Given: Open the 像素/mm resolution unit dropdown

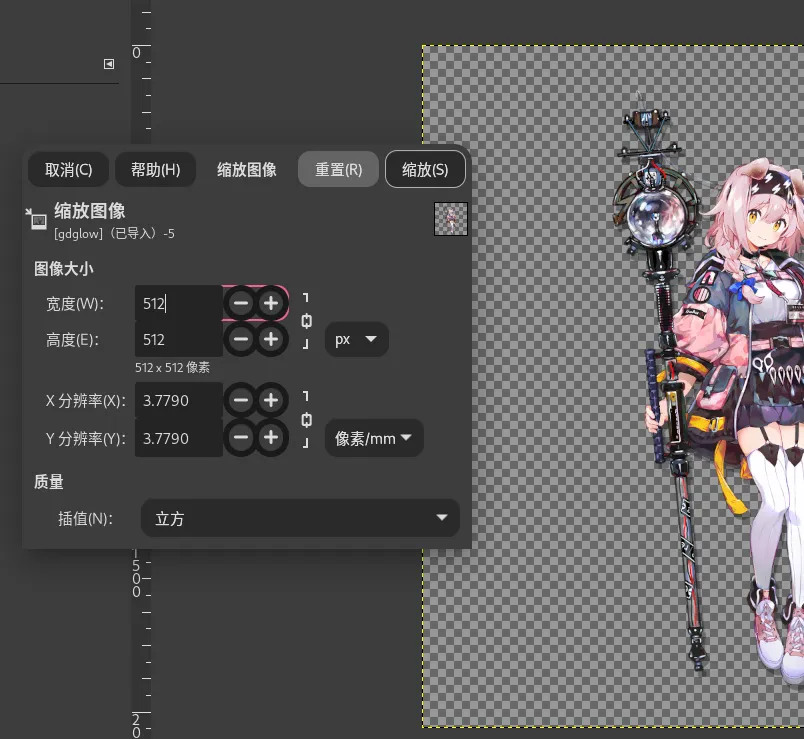Looking at the screenshot, I should click(x=373, y=438).
